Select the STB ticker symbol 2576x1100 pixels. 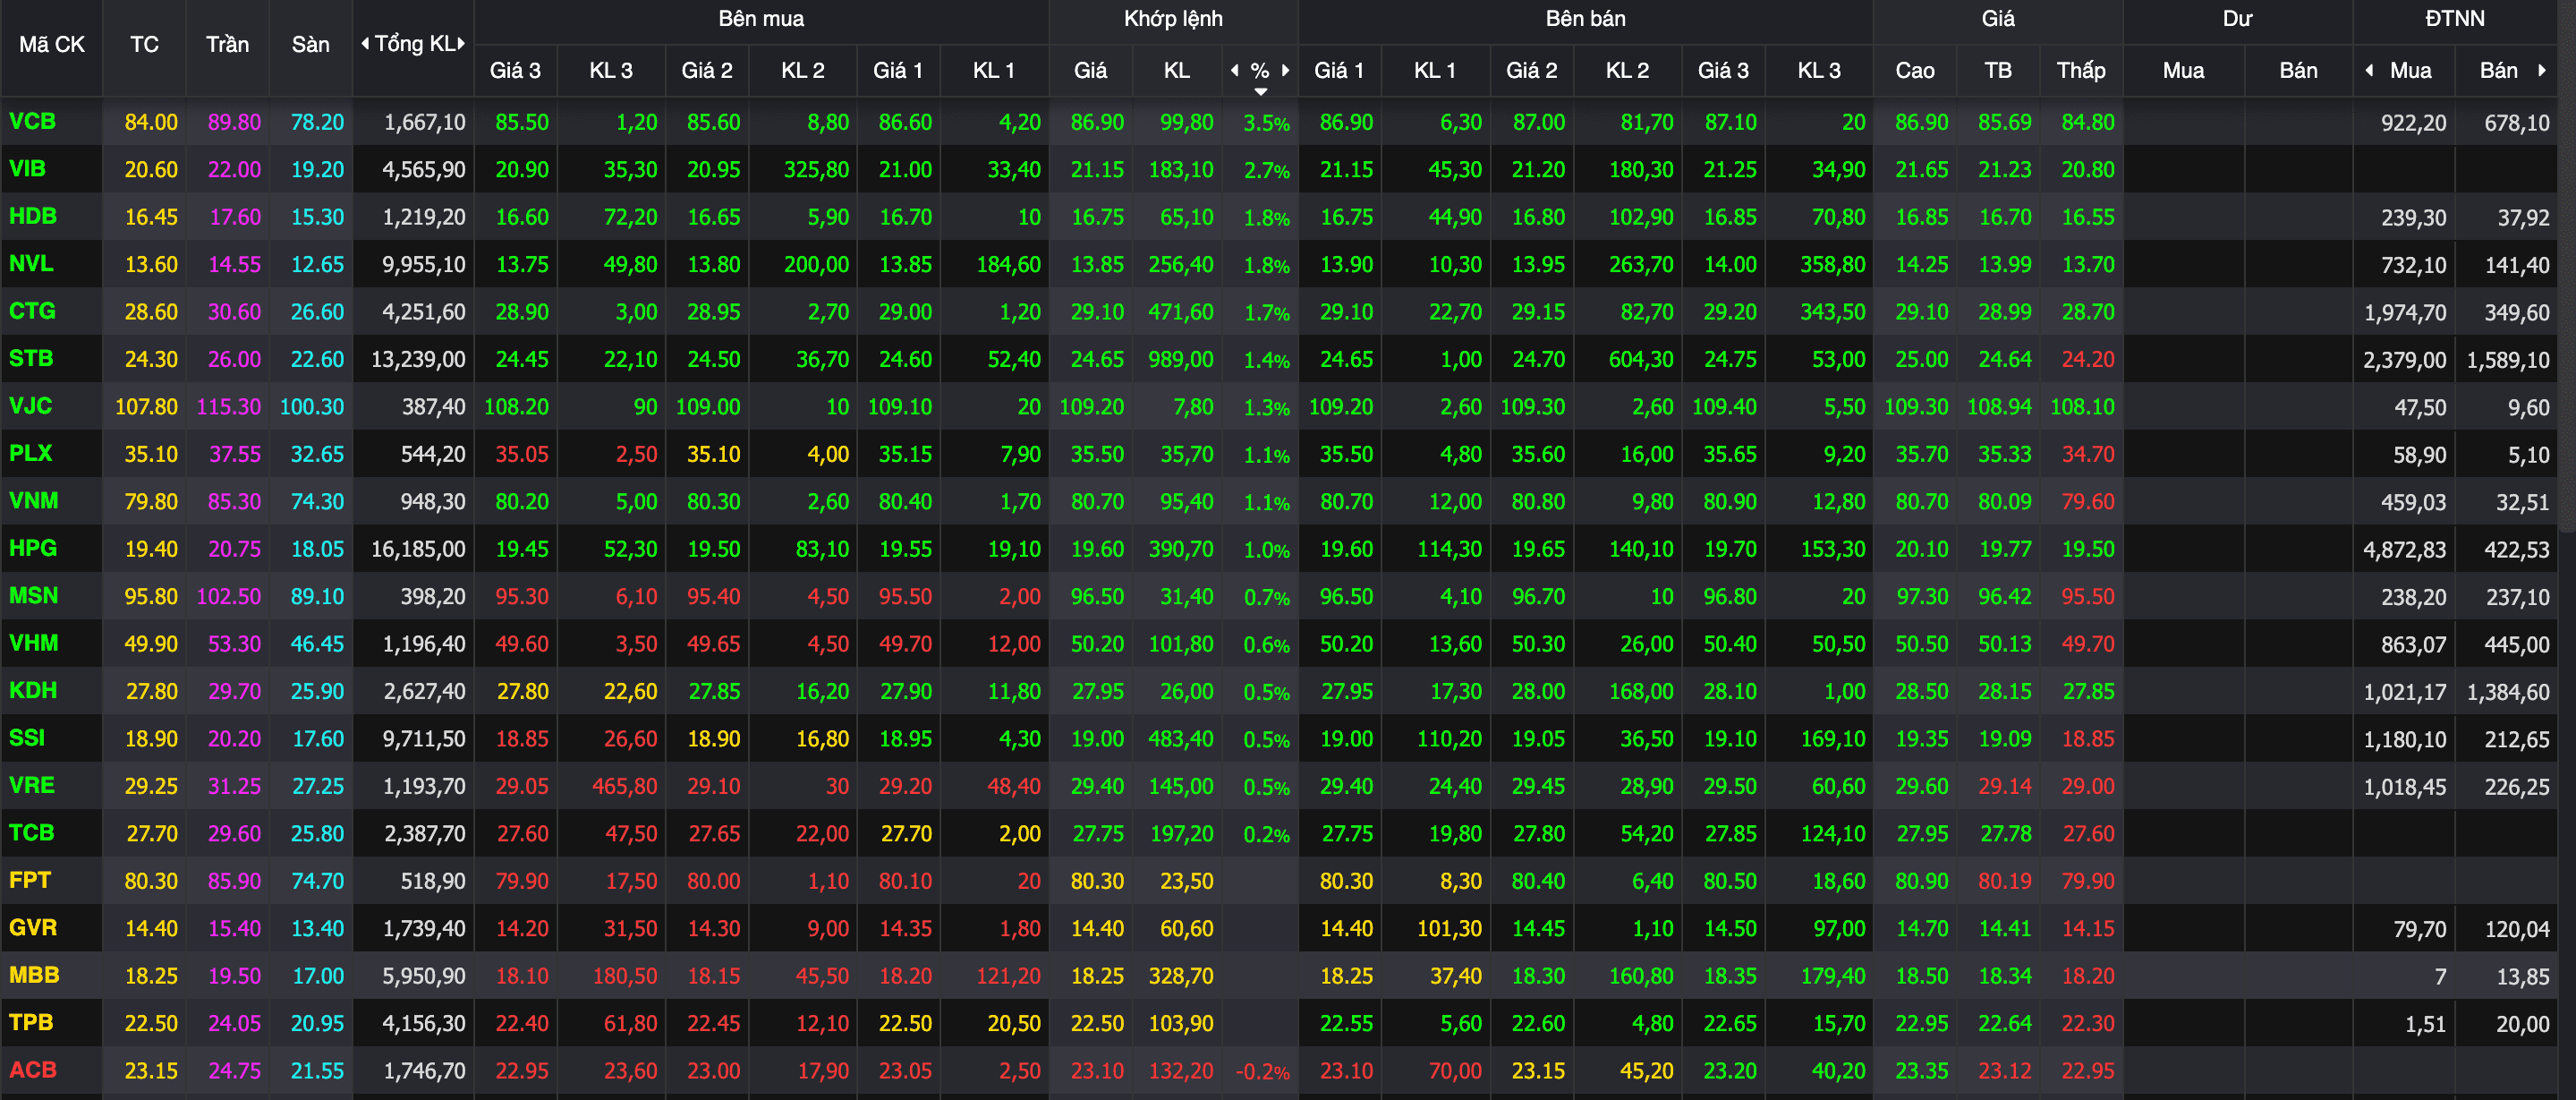pos(31,358)
